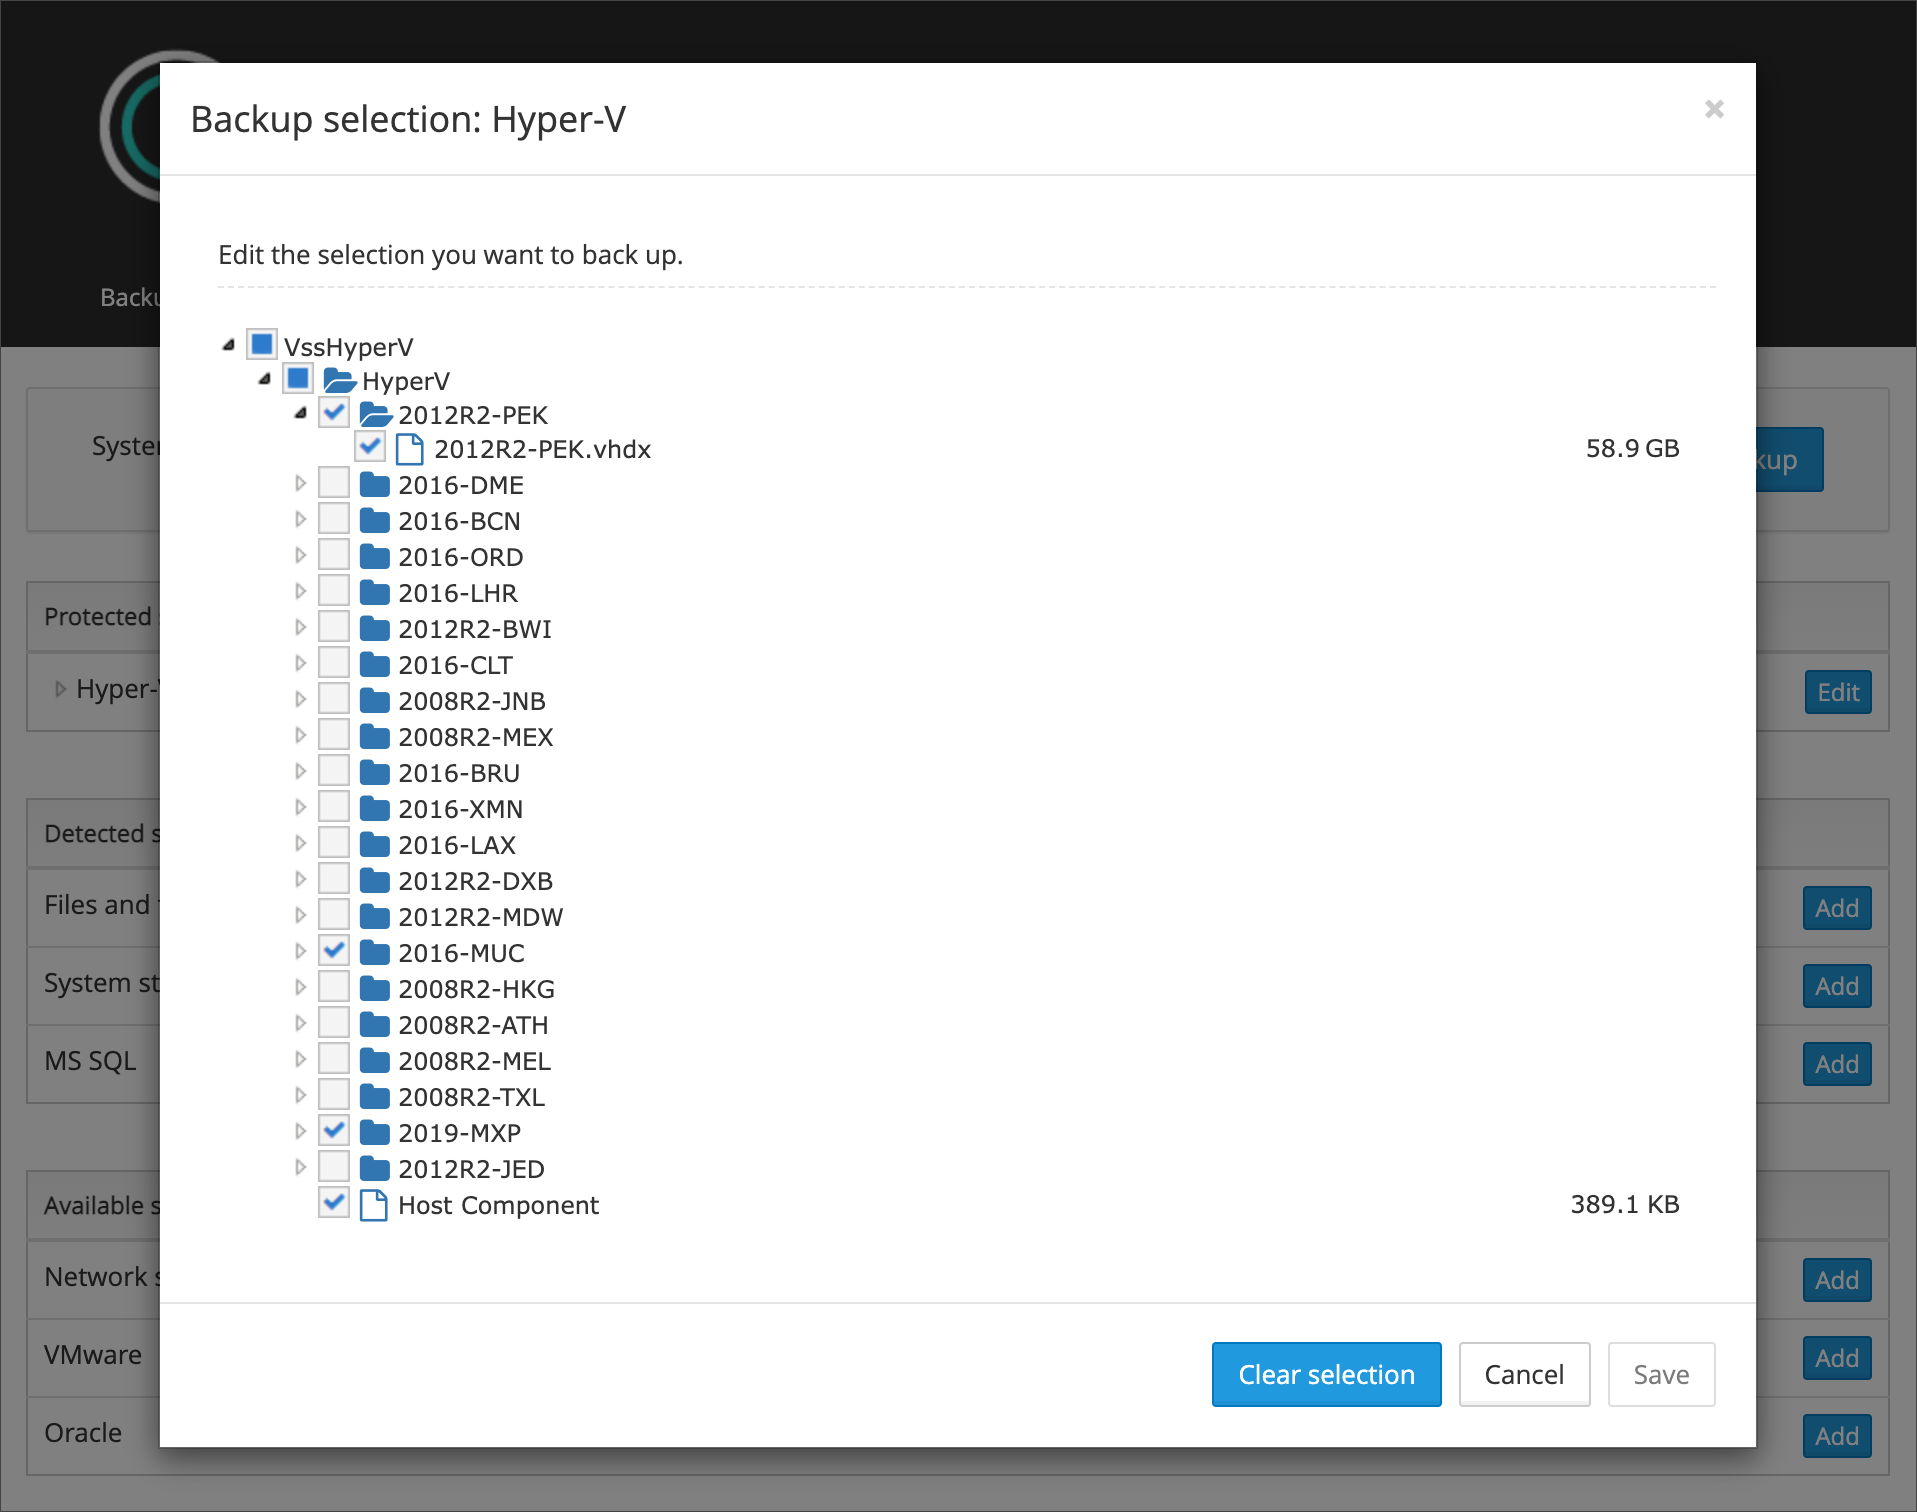Uncheck the Host Component checkbox
This screenshot has height=1512, width=1917.
[334, 1202]
